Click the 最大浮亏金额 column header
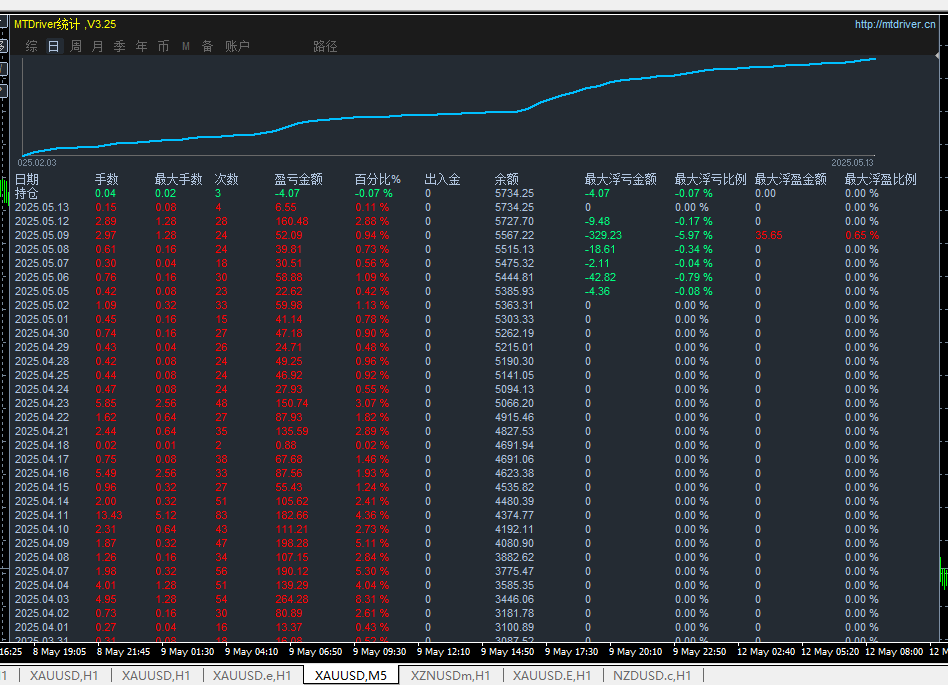 tap(620, 180)
